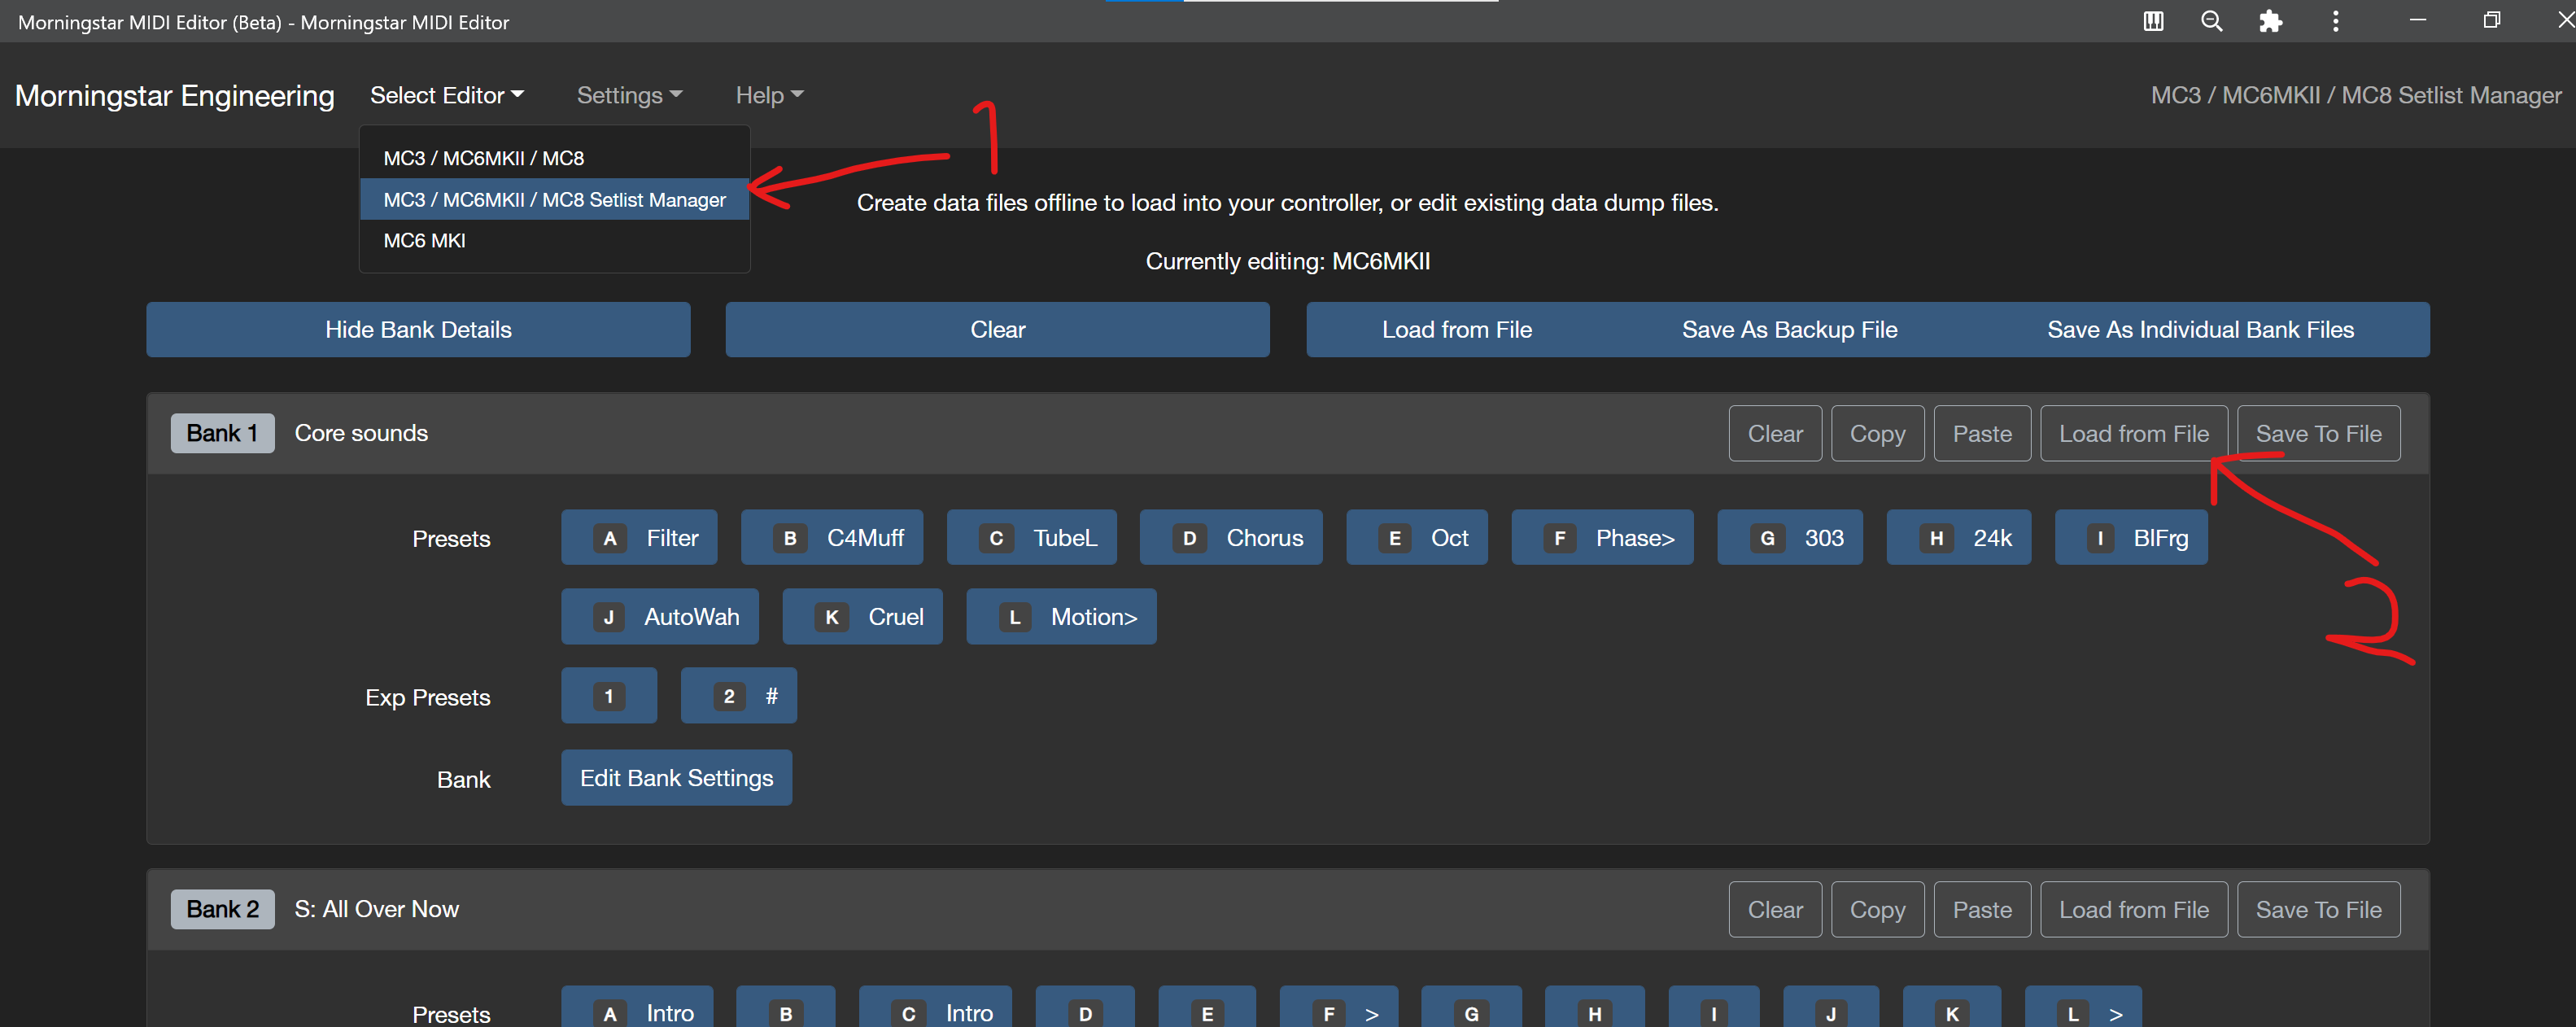Load Bank 2 from file

coord(2133,909)
